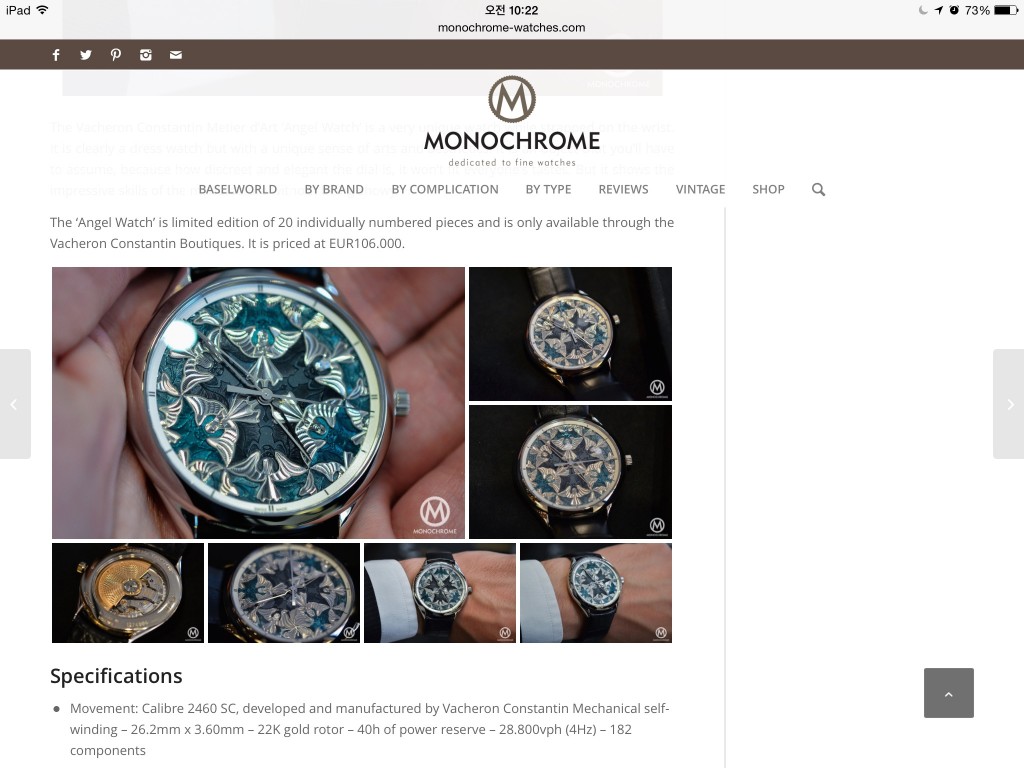
Task: Open the gold rotor caseback thumbnail
Action: [x=128, y=593]
